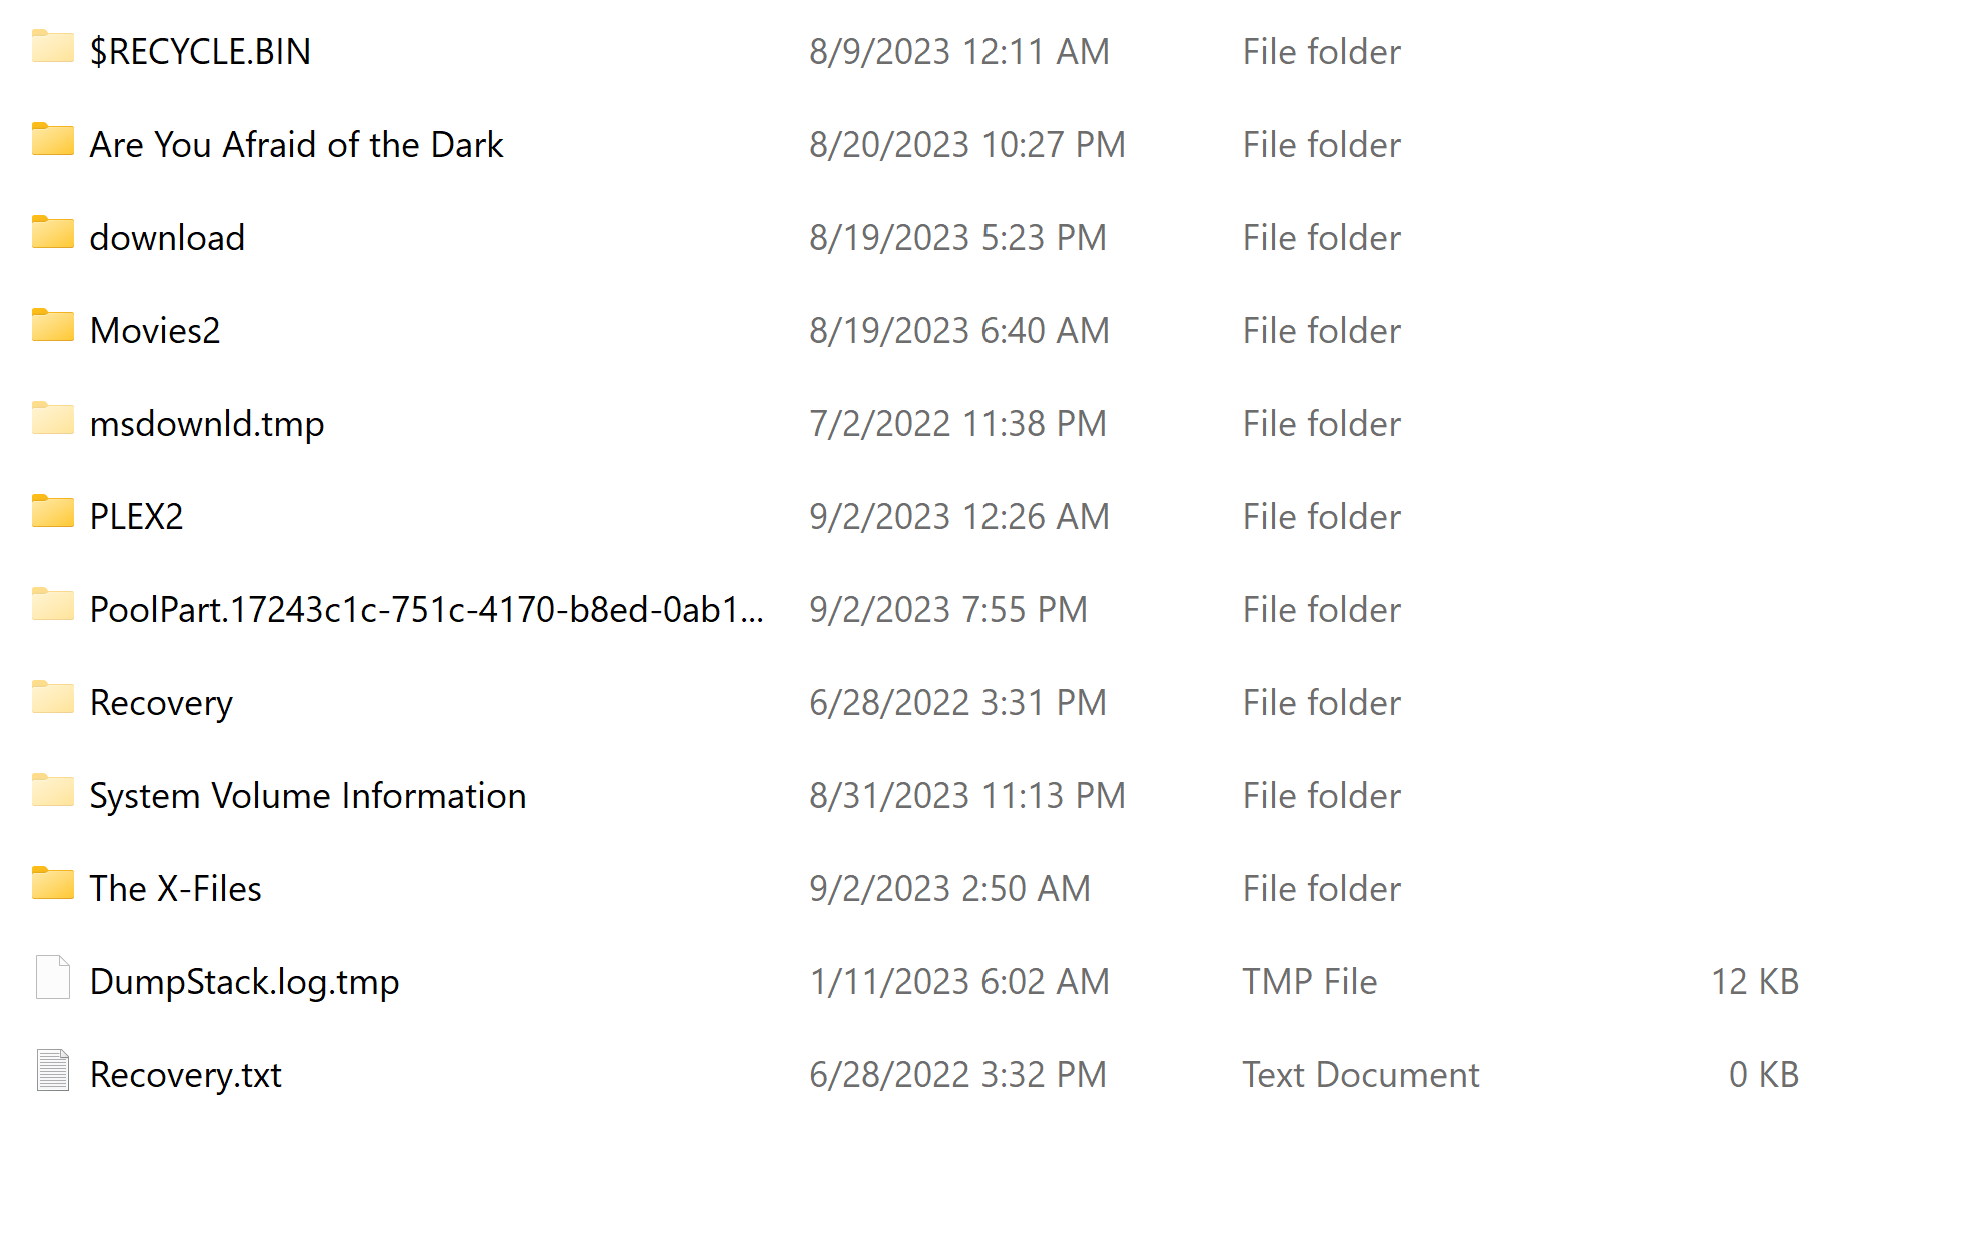Click the DumpStack.log.tmp file icon
This screenshot has height=1233, width=1977.
(52, 978)
